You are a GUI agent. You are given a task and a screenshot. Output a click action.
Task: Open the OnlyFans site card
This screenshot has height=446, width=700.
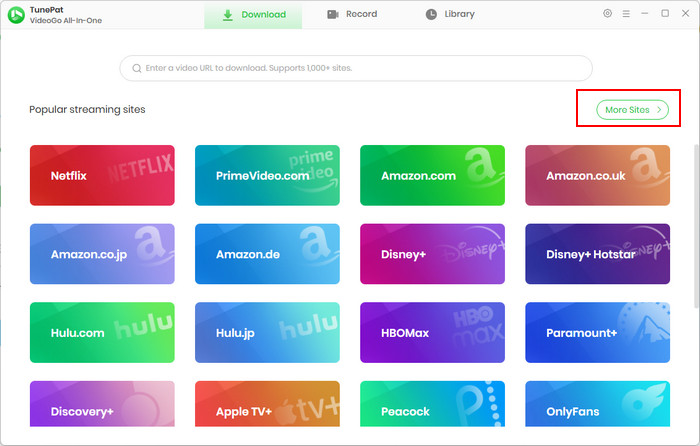point(598,404)
